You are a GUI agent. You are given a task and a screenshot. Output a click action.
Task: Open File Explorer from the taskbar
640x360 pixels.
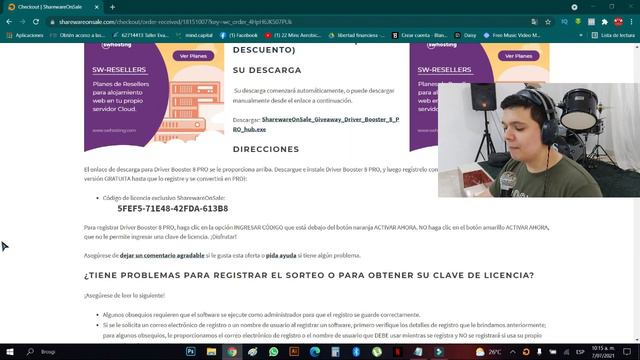[x=211, y=351]
